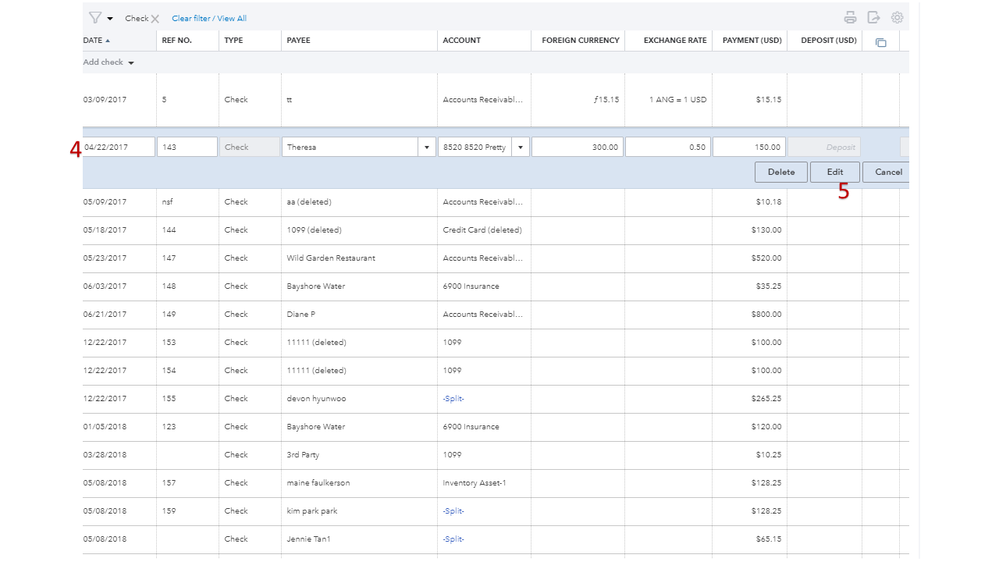The image size is (999, 562).
Task: Sort by the Date column header
Action: pos(96,41)
